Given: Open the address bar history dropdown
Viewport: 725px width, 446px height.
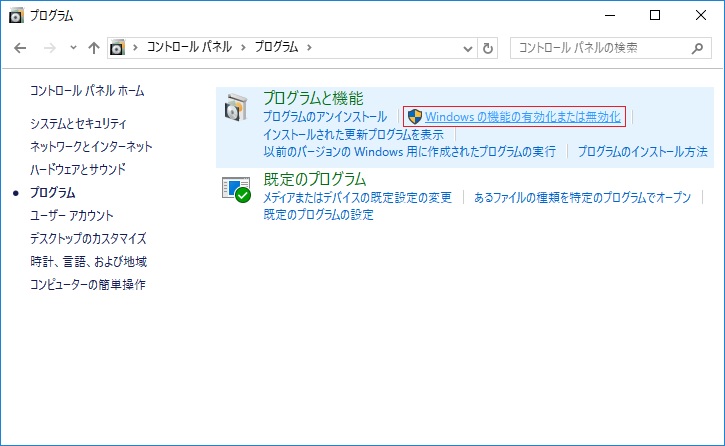Looking at the screenshot, I should pos(468,49).
